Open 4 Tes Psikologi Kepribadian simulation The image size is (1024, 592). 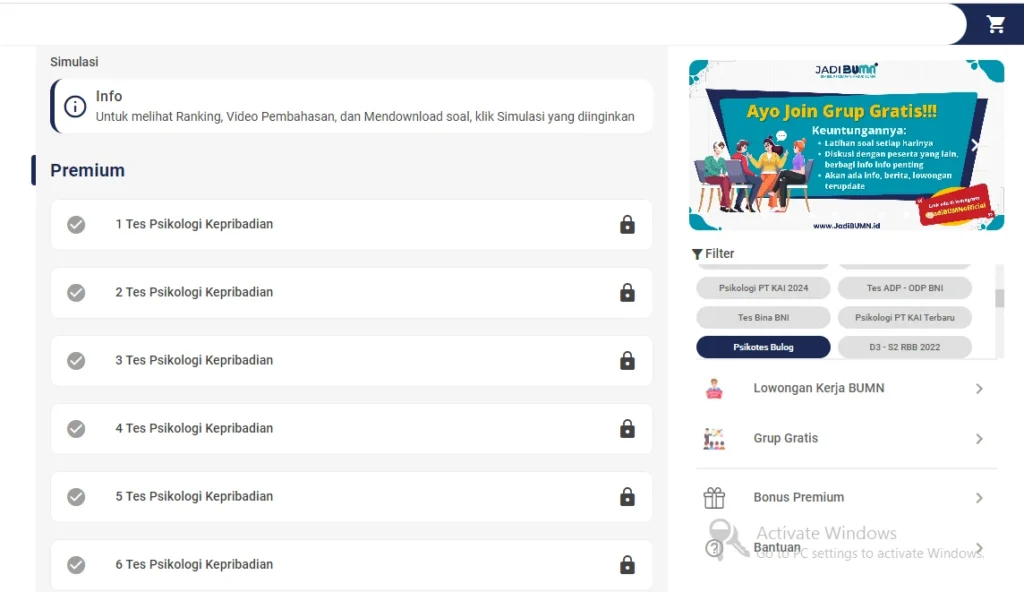pos(351,428)
